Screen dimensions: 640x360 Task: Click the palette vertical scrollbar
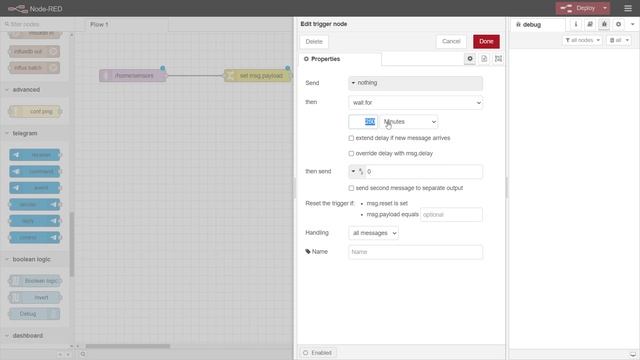pyautogui.click(x=72, y=244)
